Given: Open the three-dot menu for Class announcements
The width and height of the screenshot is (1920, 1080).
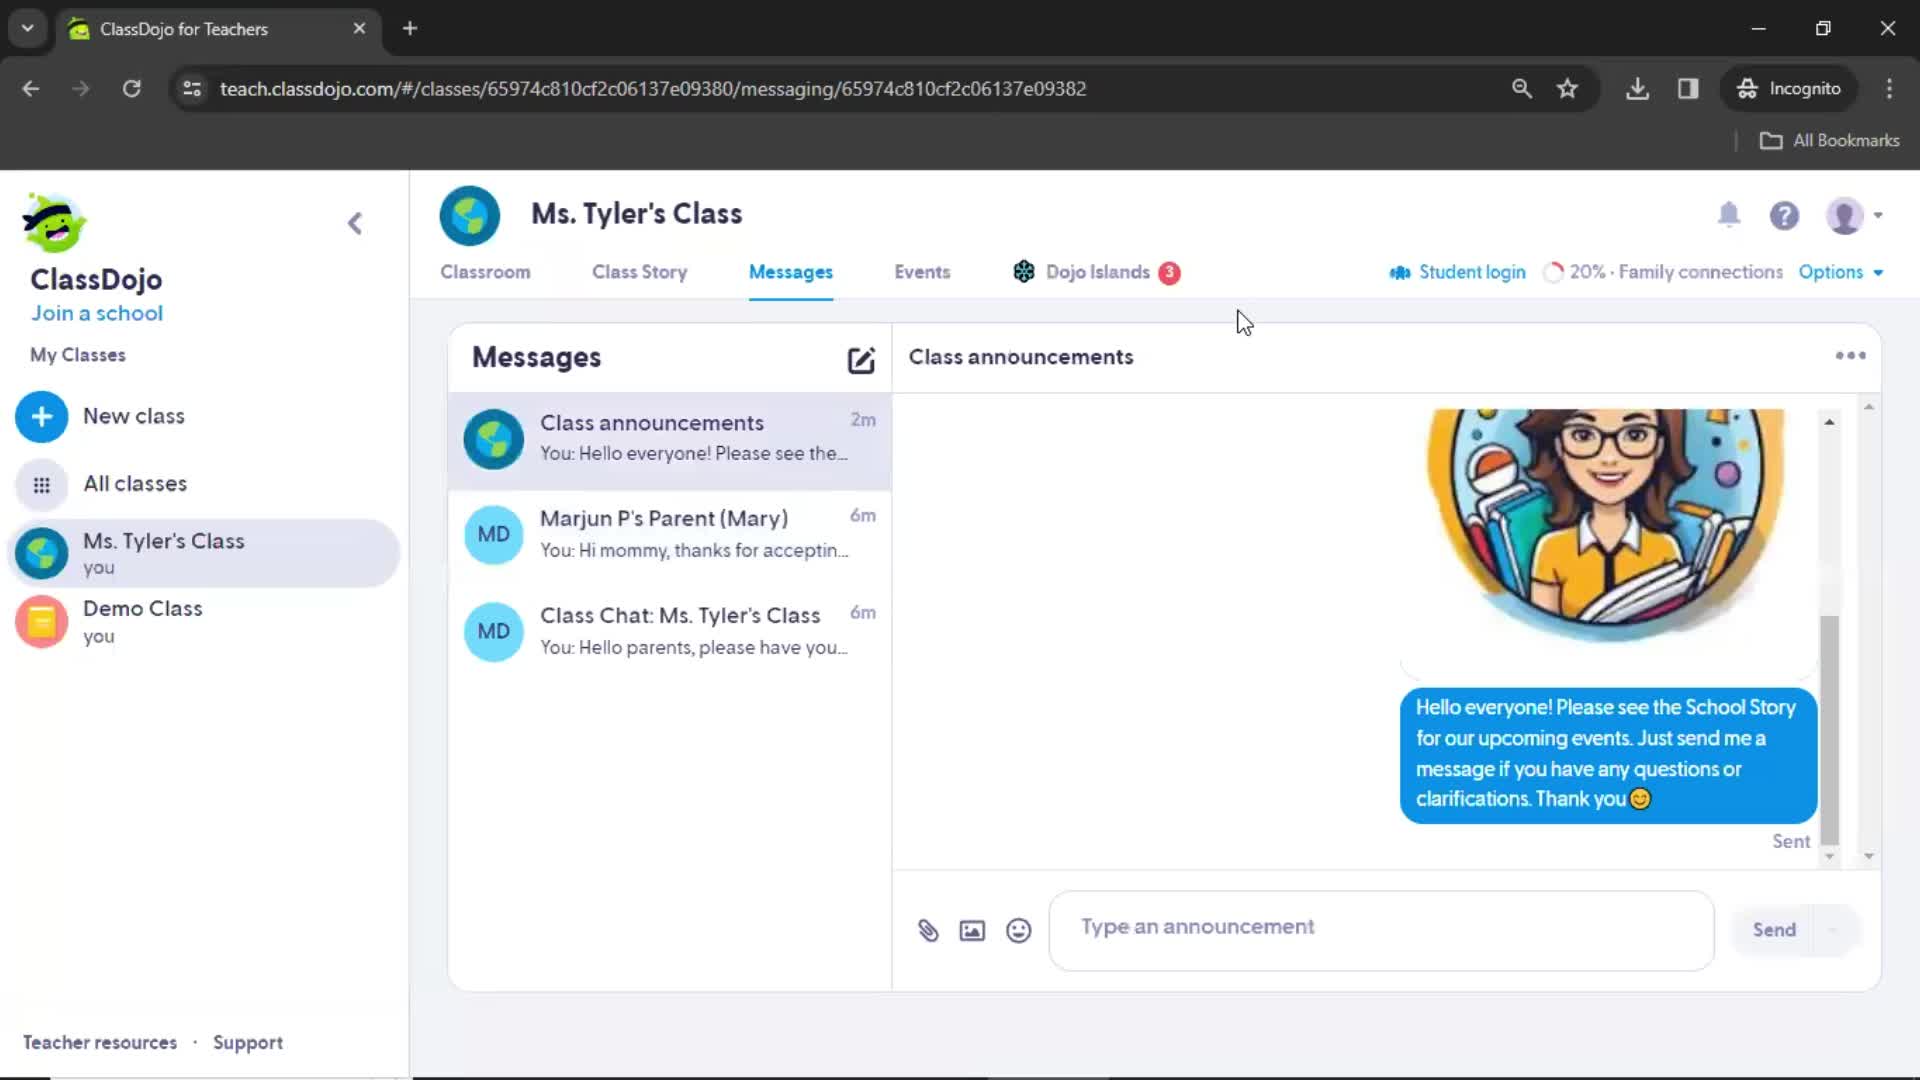Looking at the screenshot, I should point(1851,356).
